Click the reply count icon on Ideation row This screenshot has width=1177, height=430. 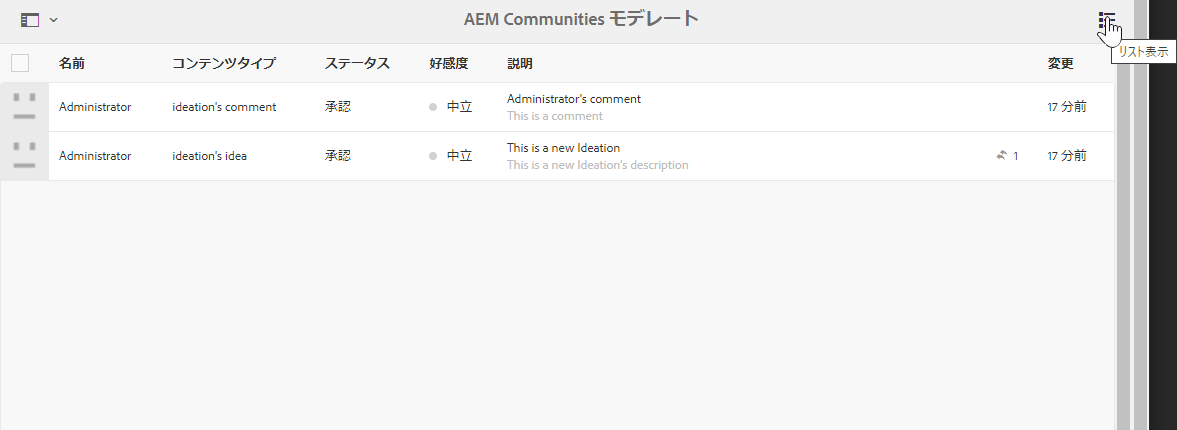1001,155
